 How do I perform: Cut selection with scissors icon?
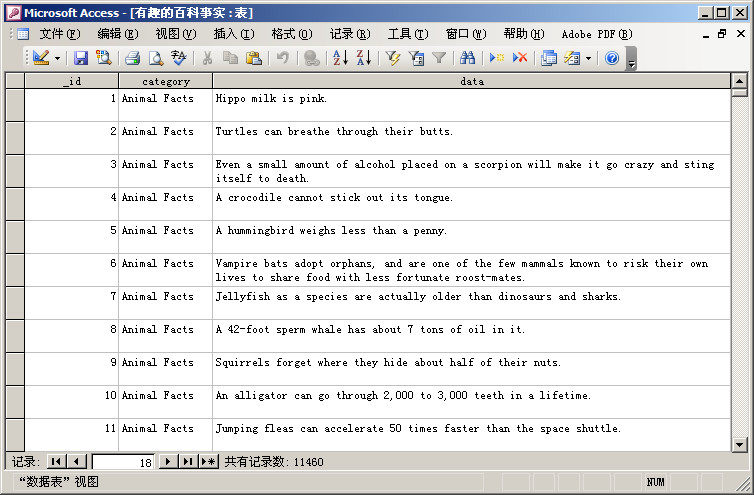click(x=207, y=58)
